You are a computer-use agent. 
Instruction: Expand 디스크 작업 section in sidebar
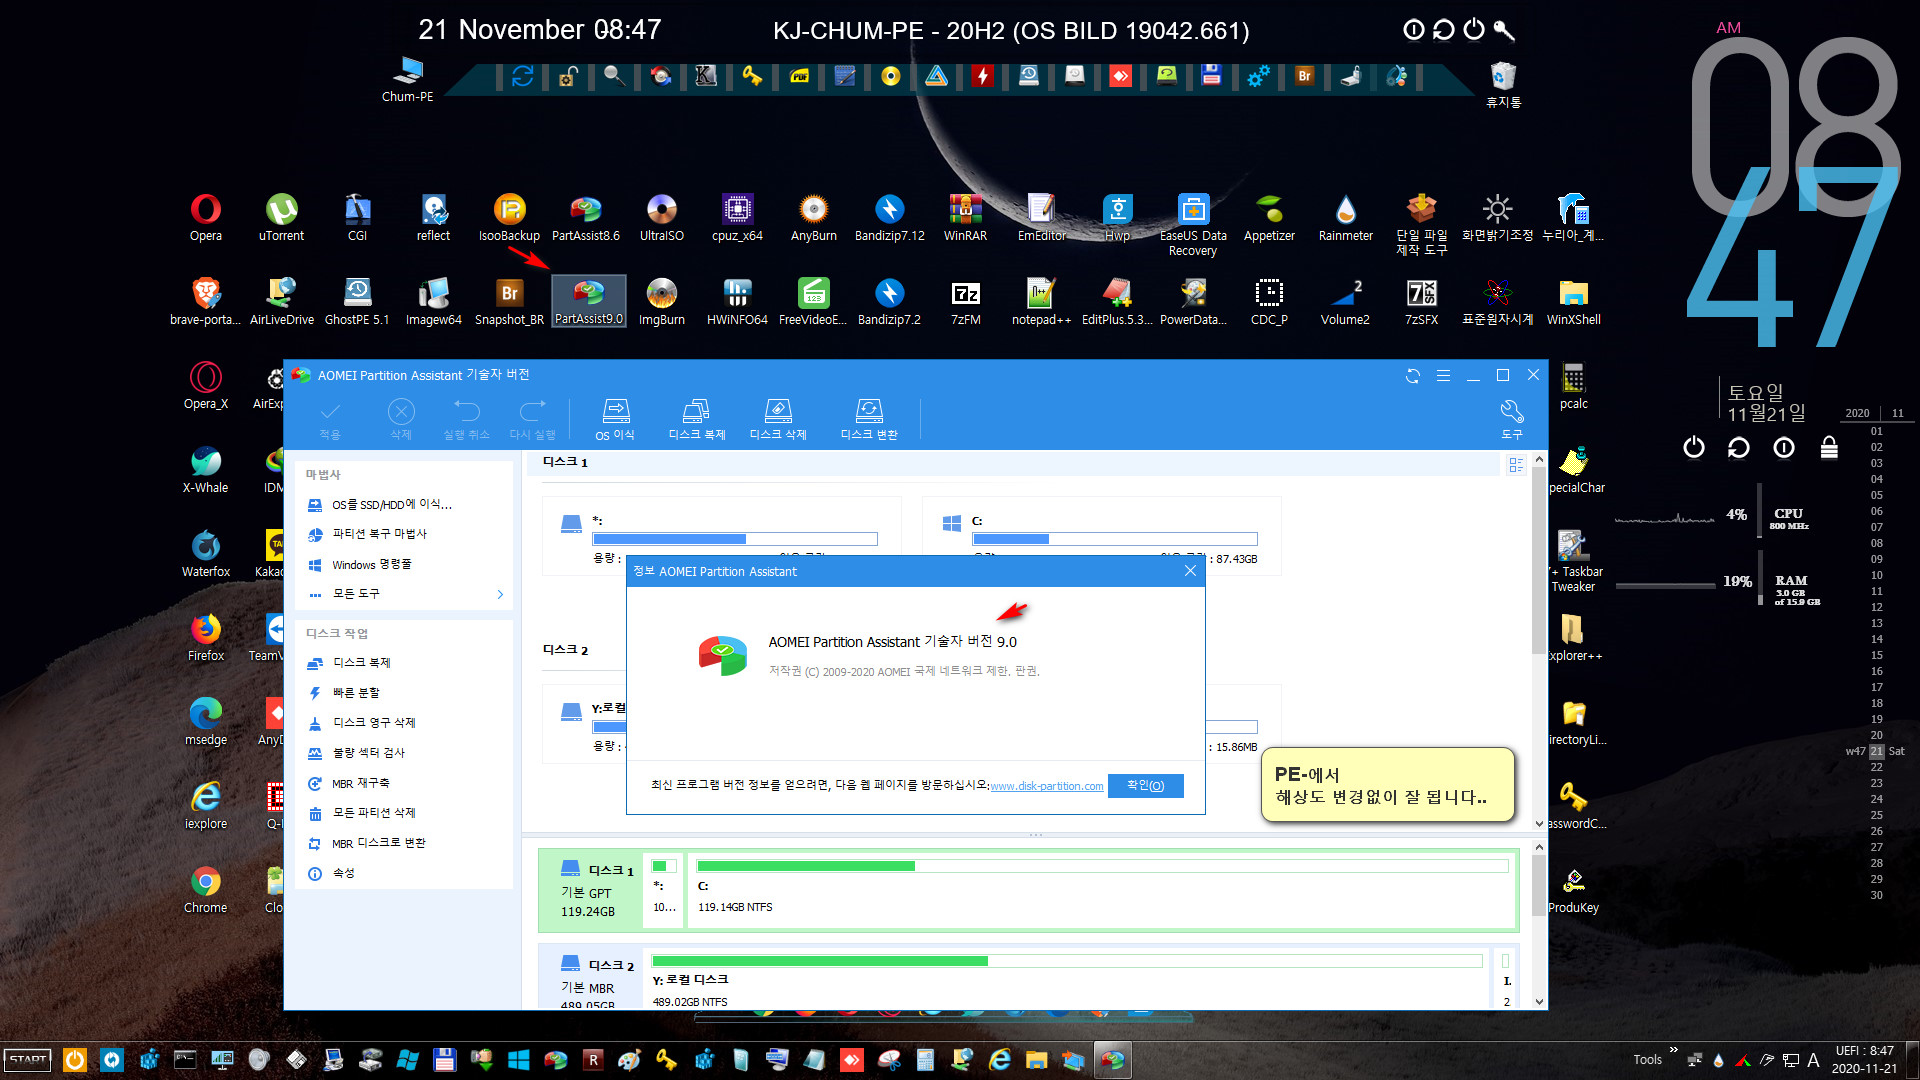339,633
